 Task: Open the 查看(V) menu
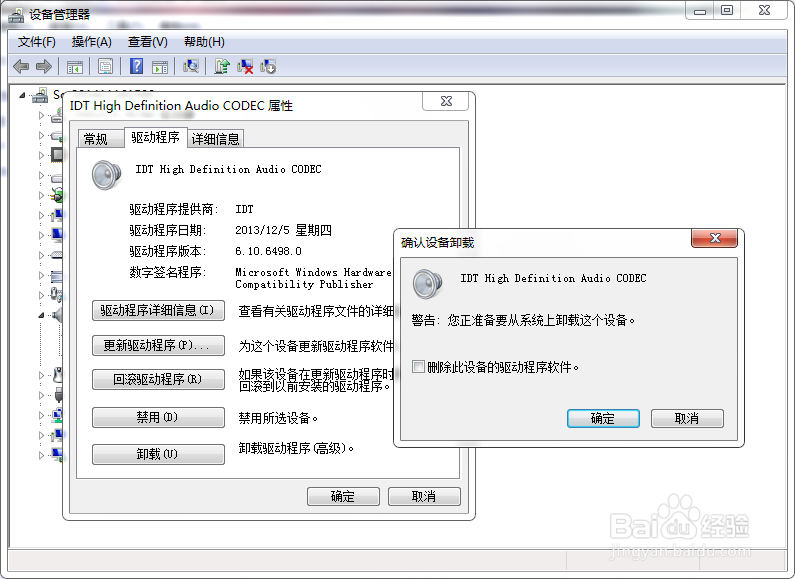(x=148, y=42)
